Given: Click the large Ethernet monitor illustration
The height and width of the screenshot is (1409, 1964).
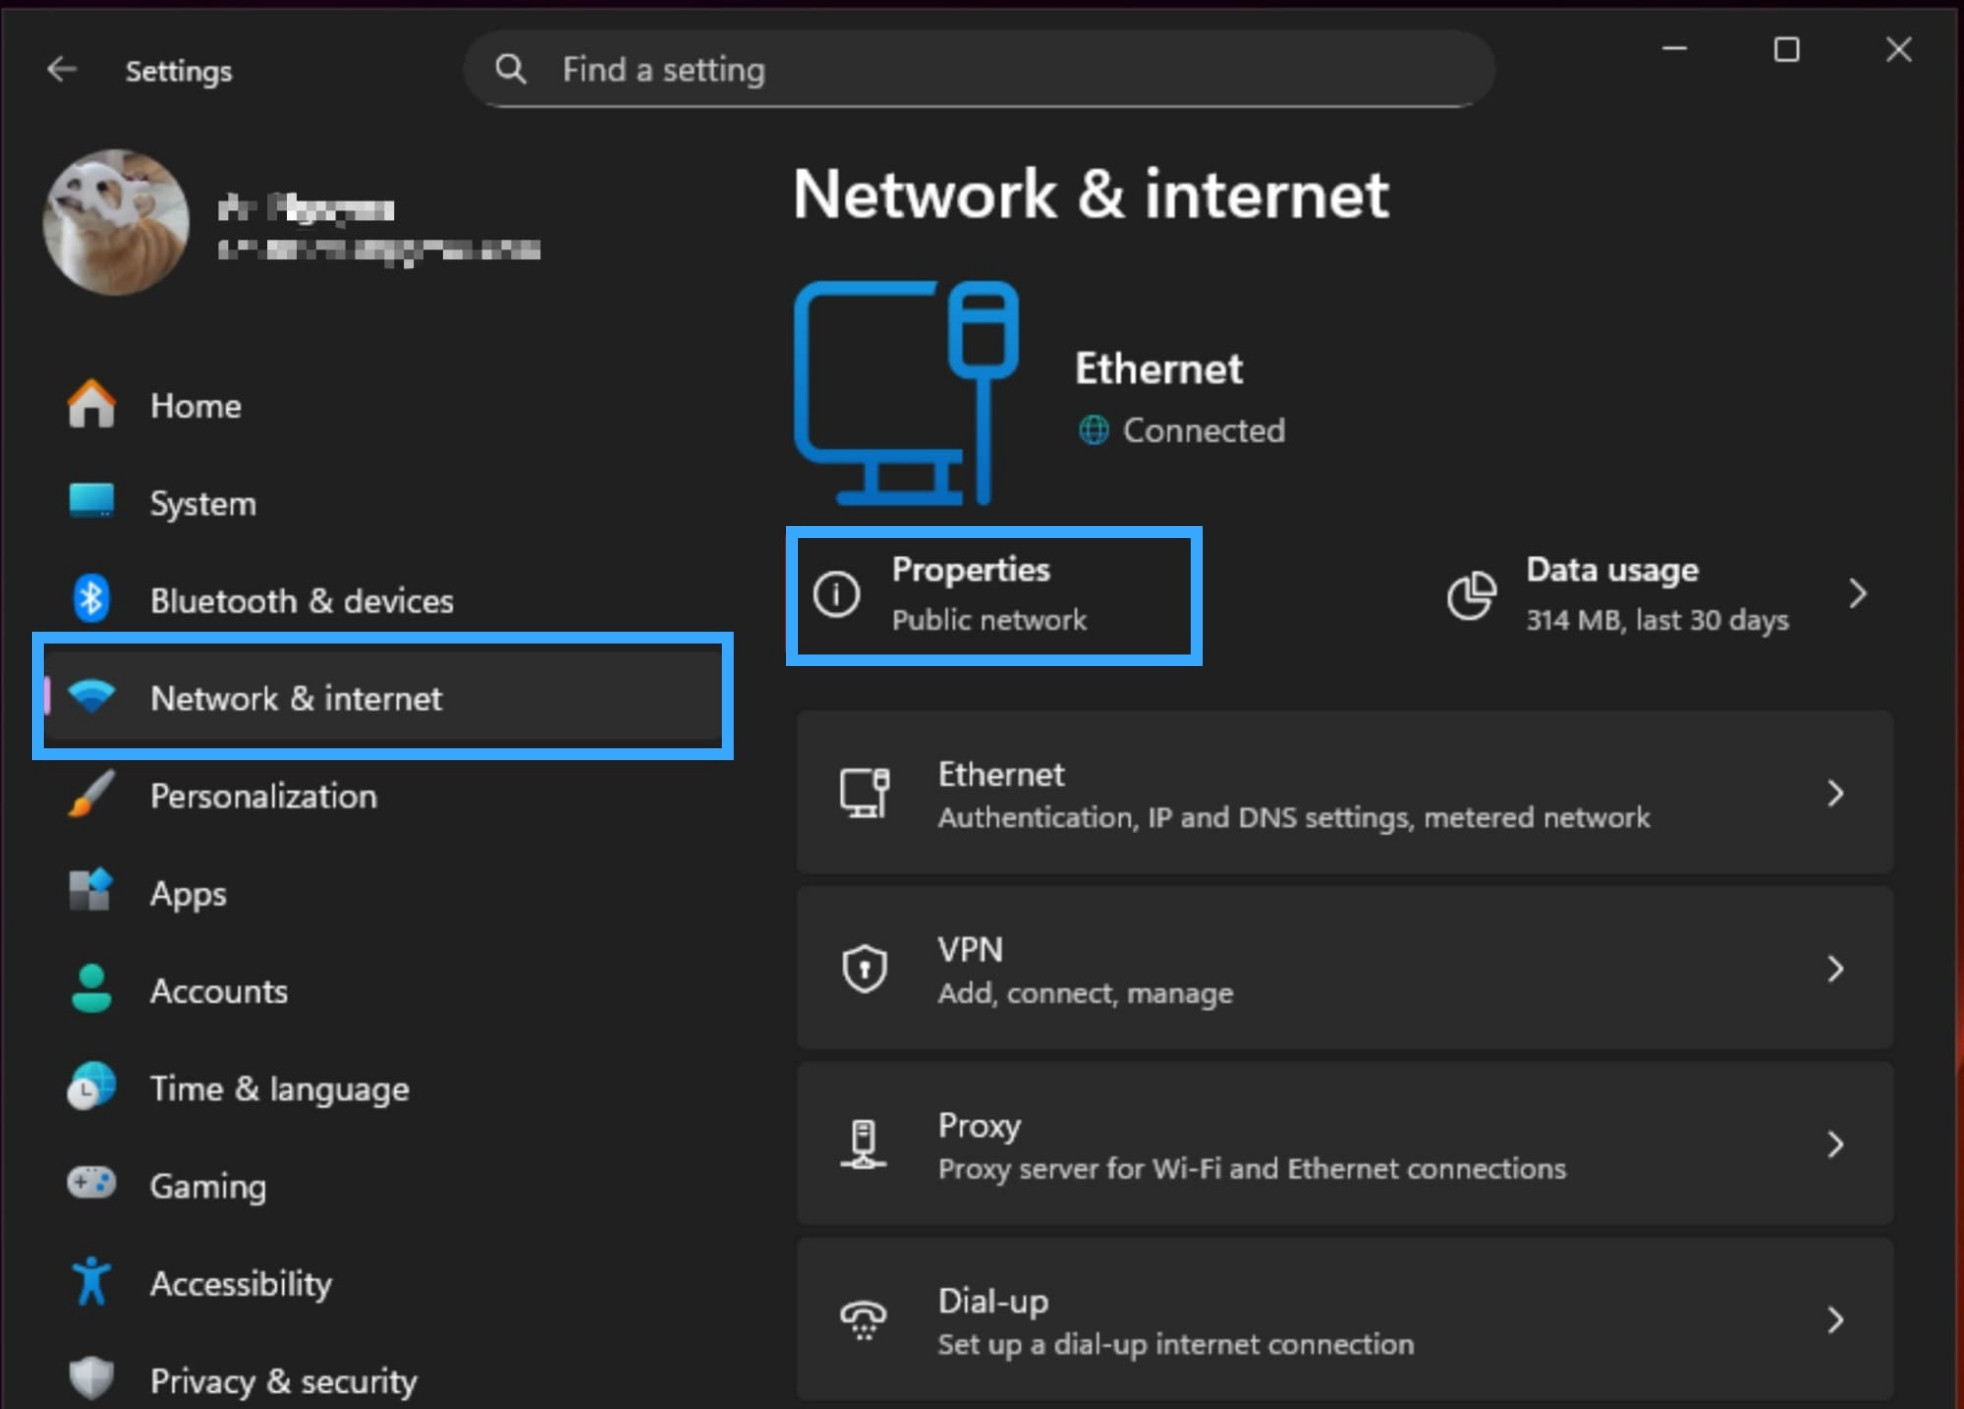Looking at the screenshot, I should tap(906, 392).
